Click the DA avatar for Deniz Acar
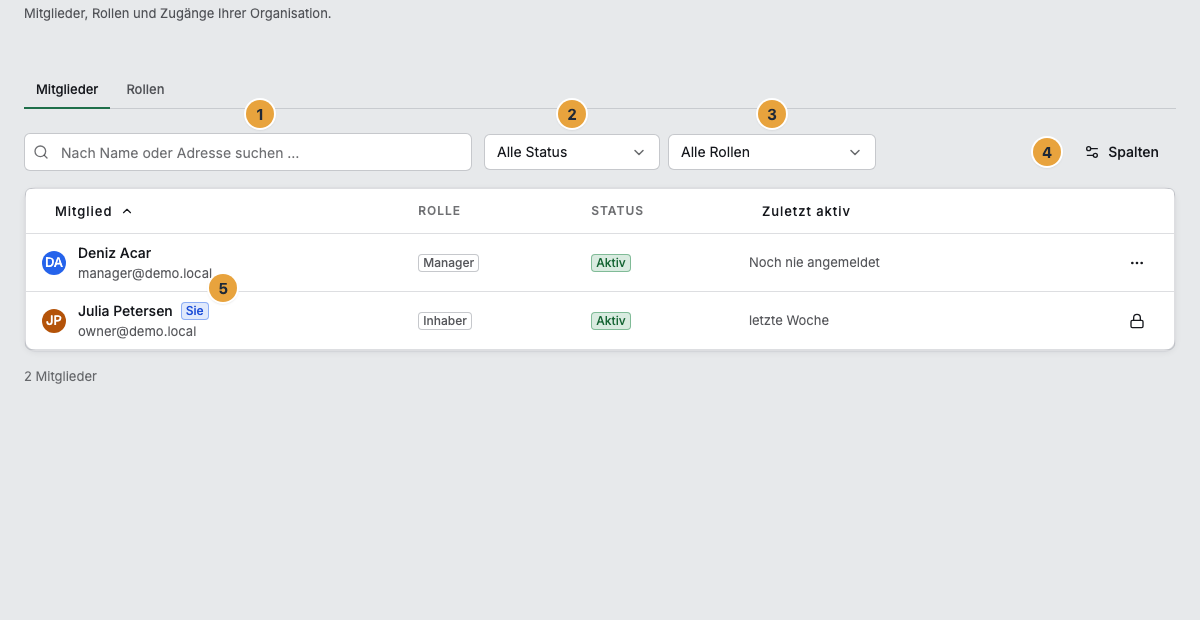The image size is (1200, 620). [54, 263]
